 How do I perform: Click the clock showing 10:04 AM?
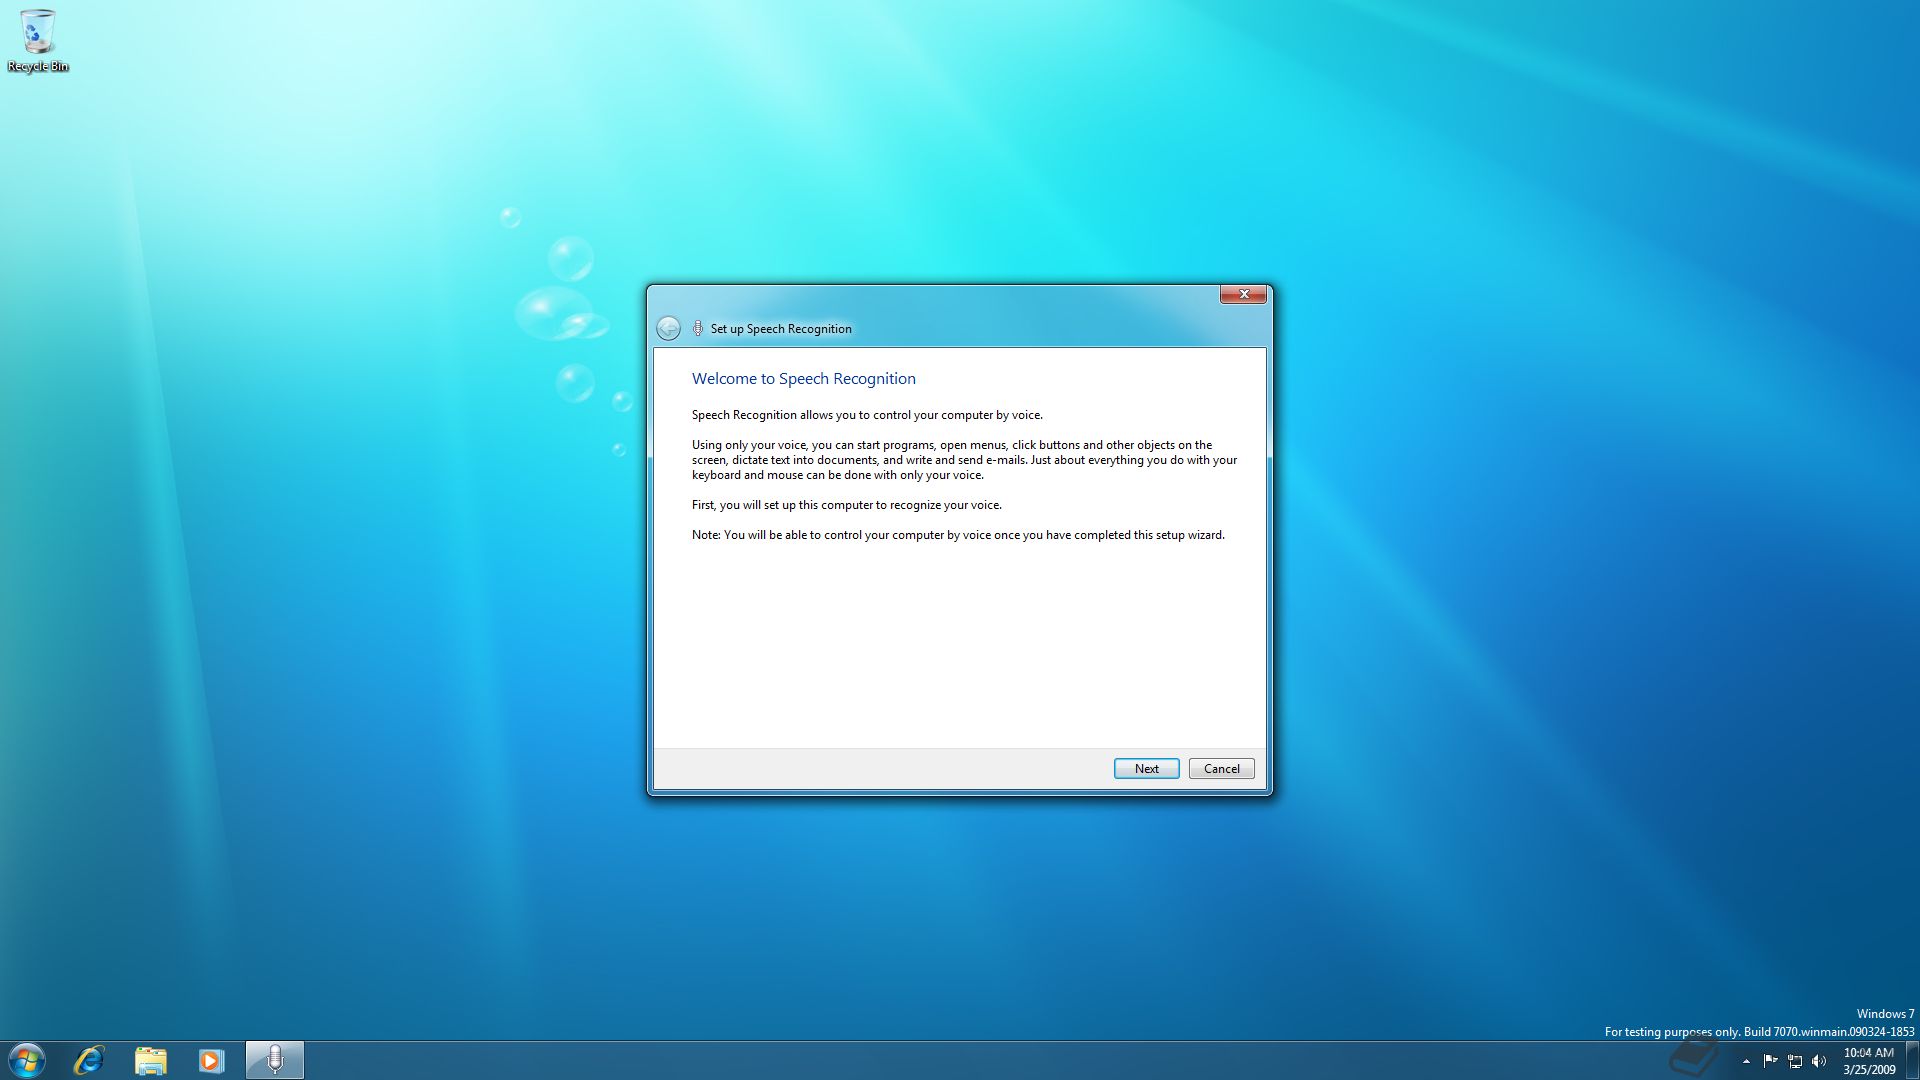(1868, 1052)
